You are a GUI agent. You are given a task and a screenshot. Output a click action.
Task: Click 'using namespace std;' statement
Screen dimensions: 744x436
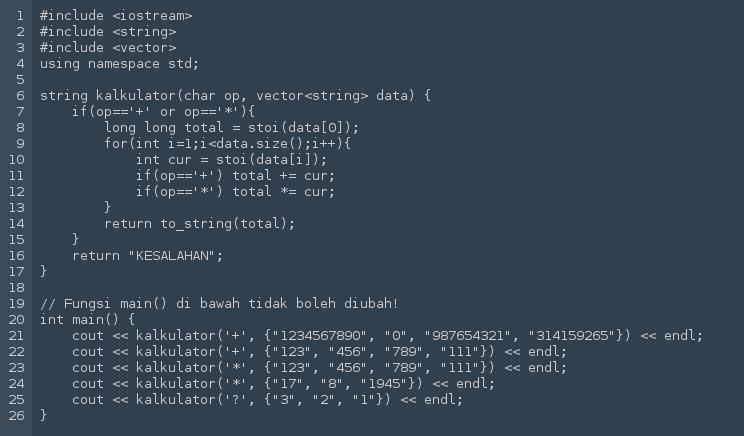[120, 64]
